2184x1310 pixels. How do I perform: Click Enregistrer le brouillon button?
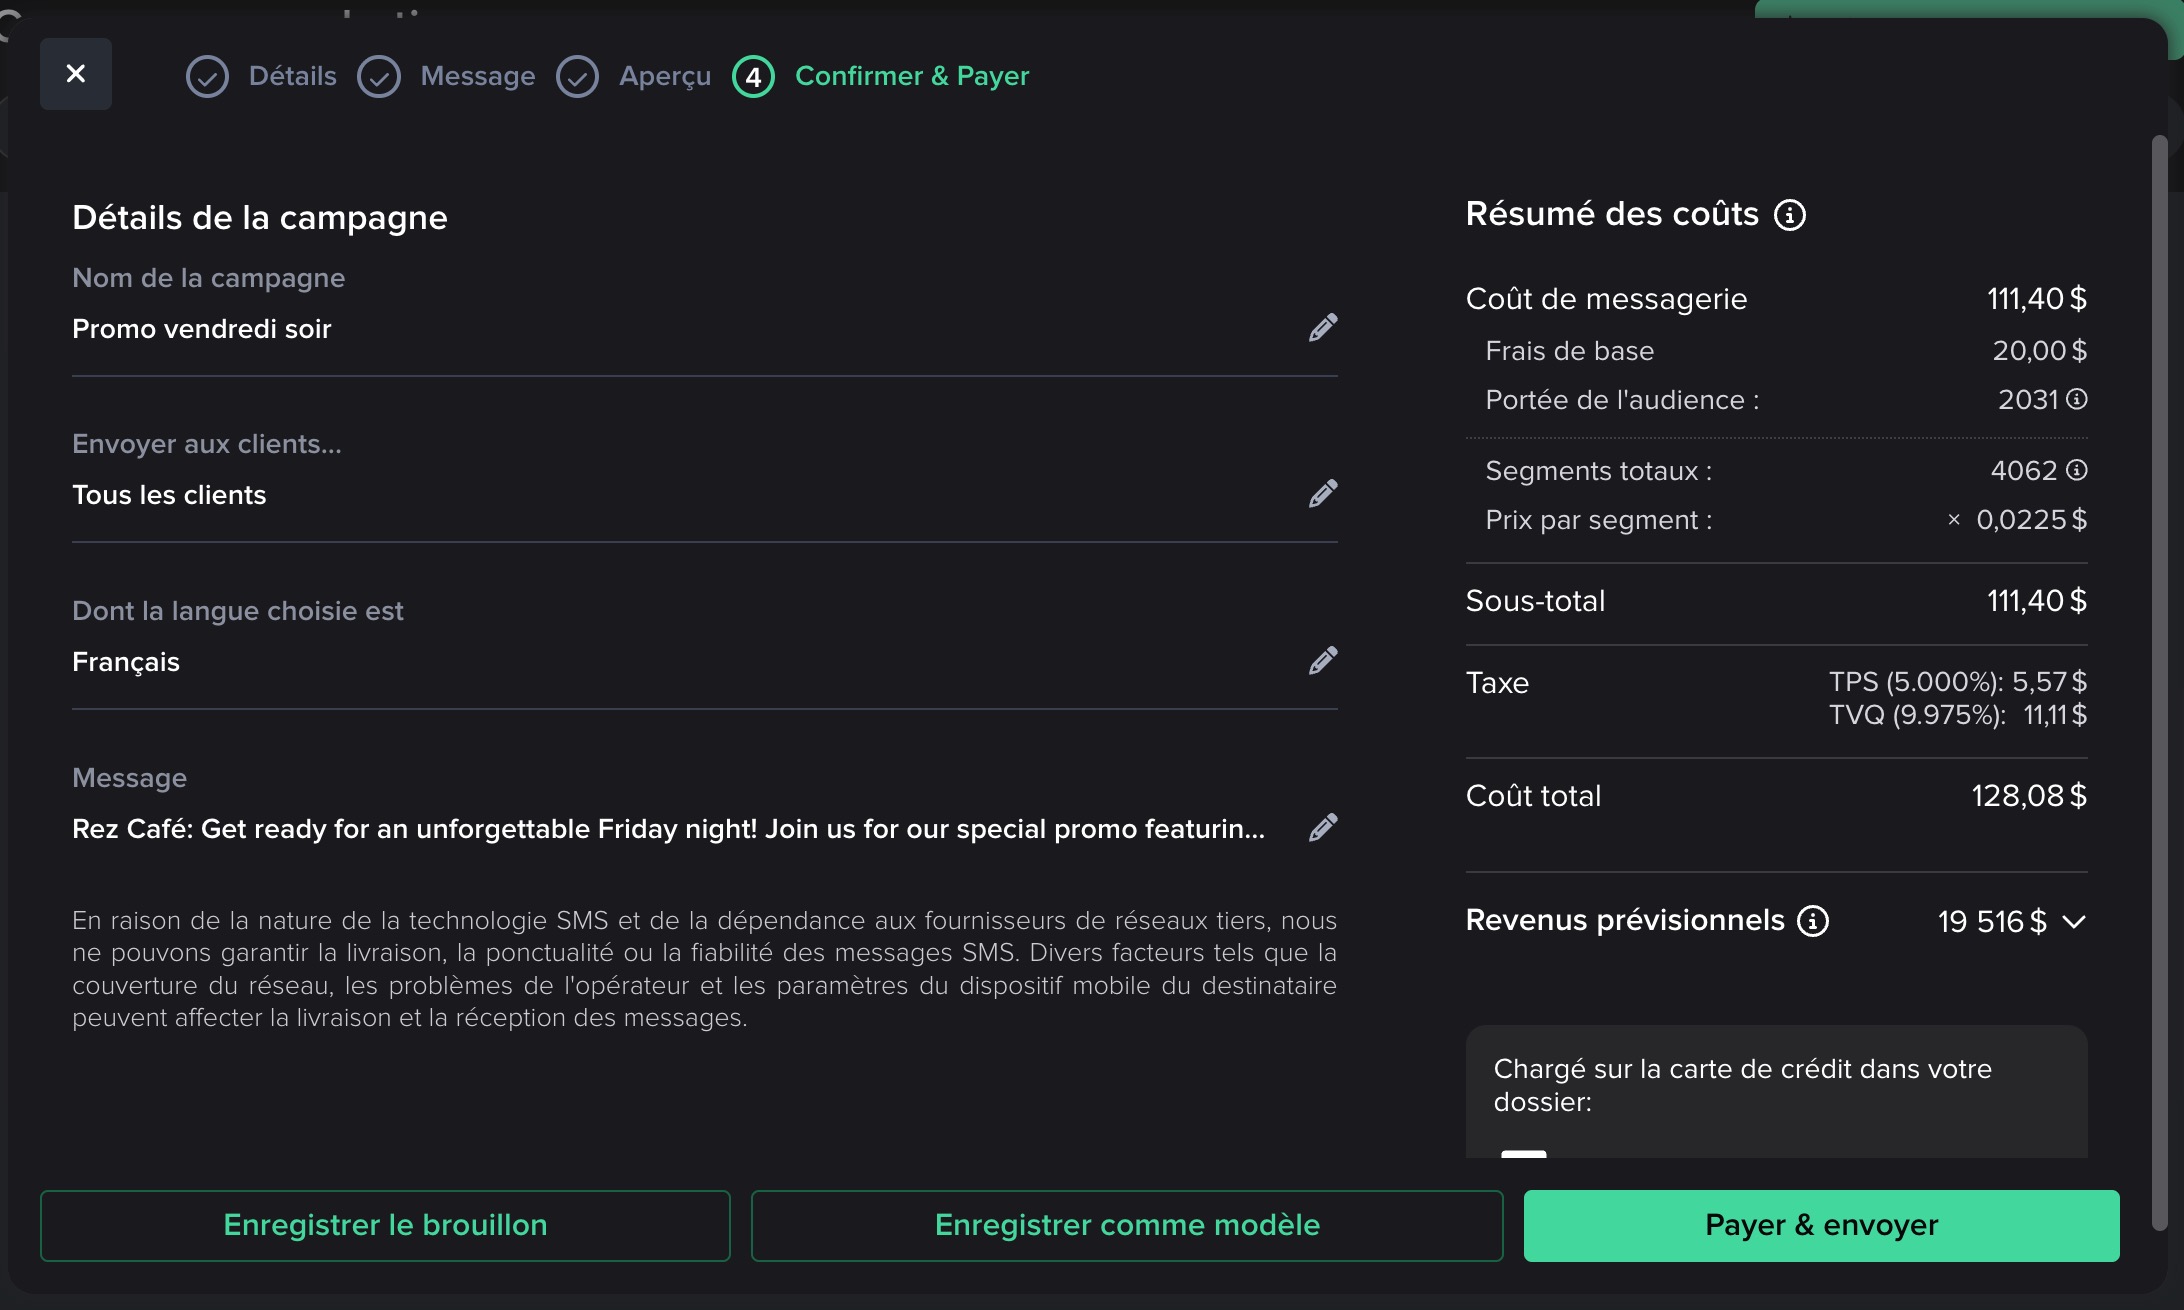(385, 1225)
